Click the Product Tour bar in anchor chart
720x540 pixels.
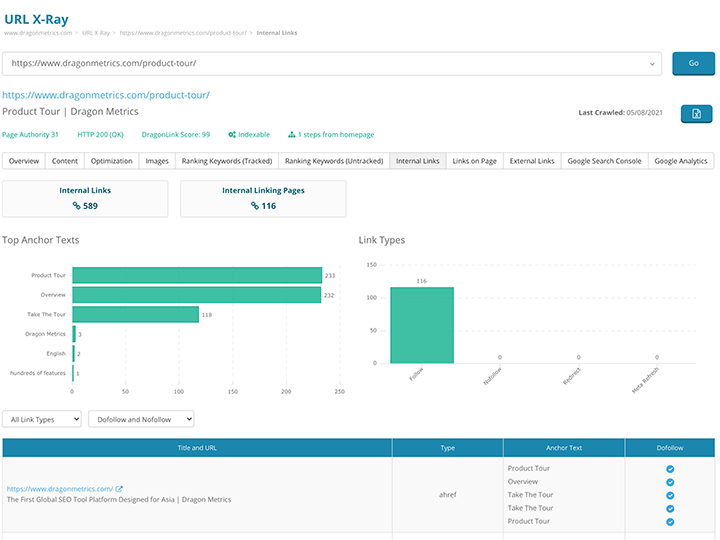coord(197,275)
